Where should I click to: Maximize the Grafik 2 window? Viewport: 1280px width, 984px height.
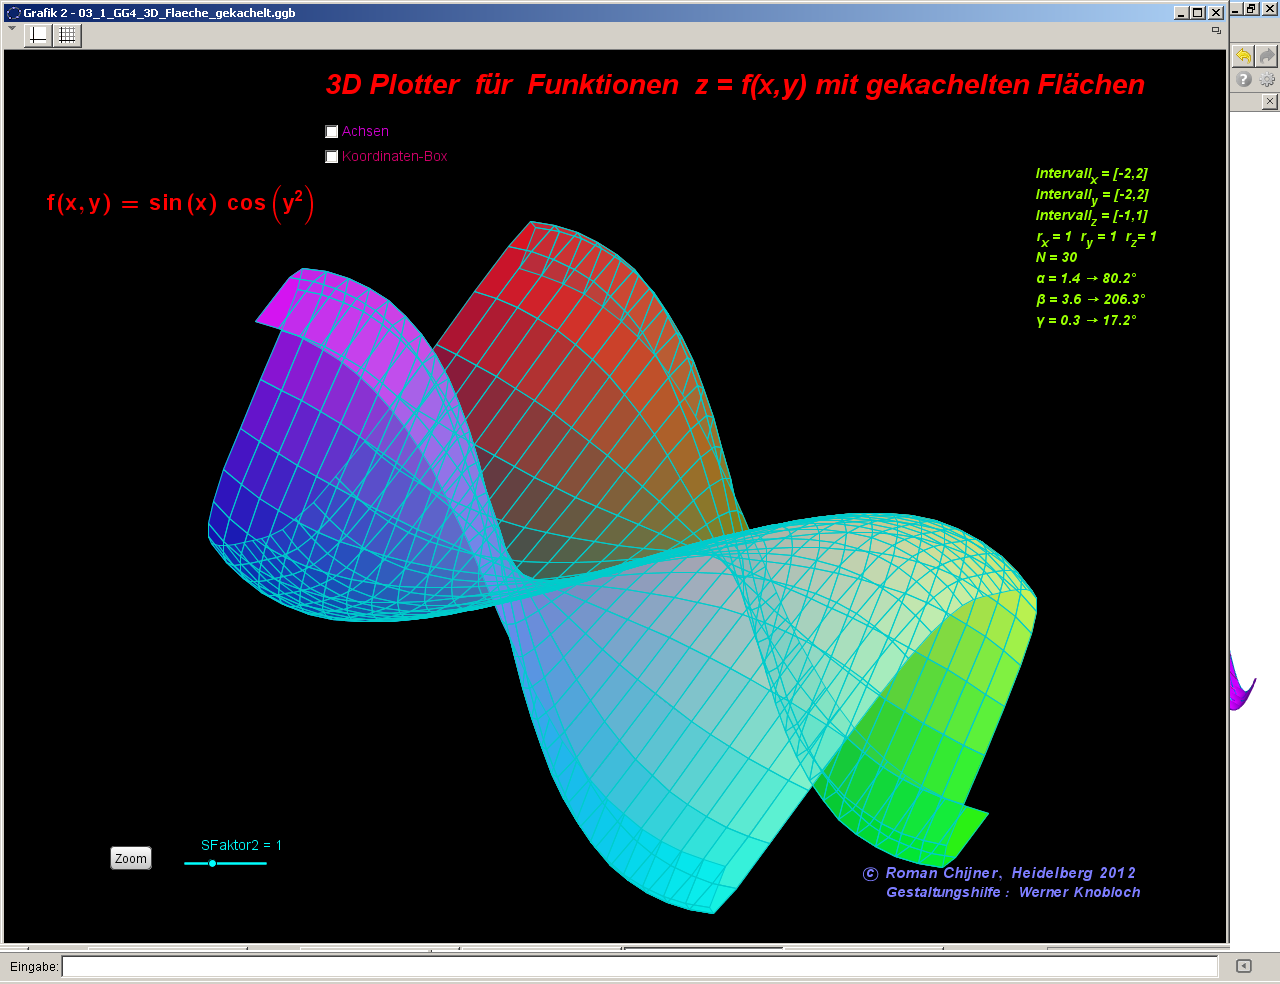pos(1198,13)
